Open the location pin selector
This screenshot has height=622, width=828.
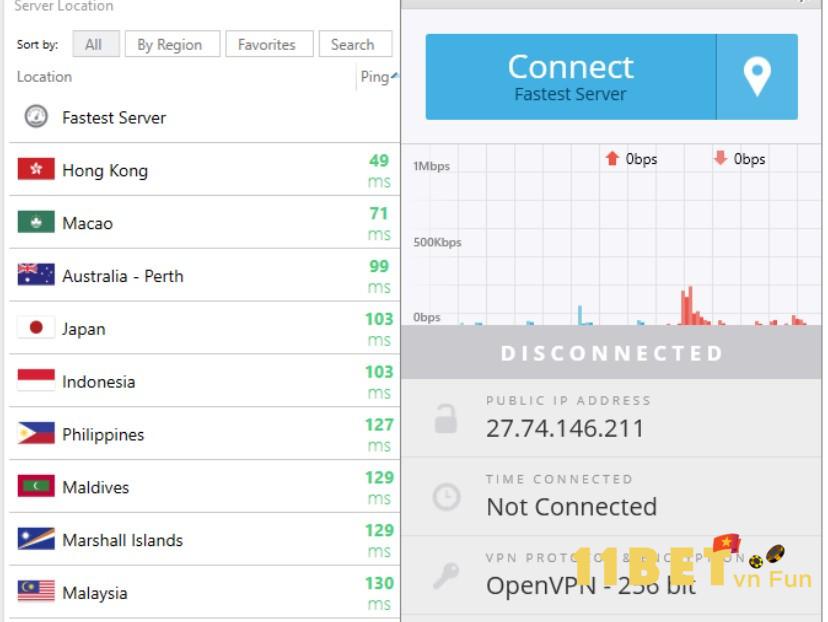[x=757, y=77]
